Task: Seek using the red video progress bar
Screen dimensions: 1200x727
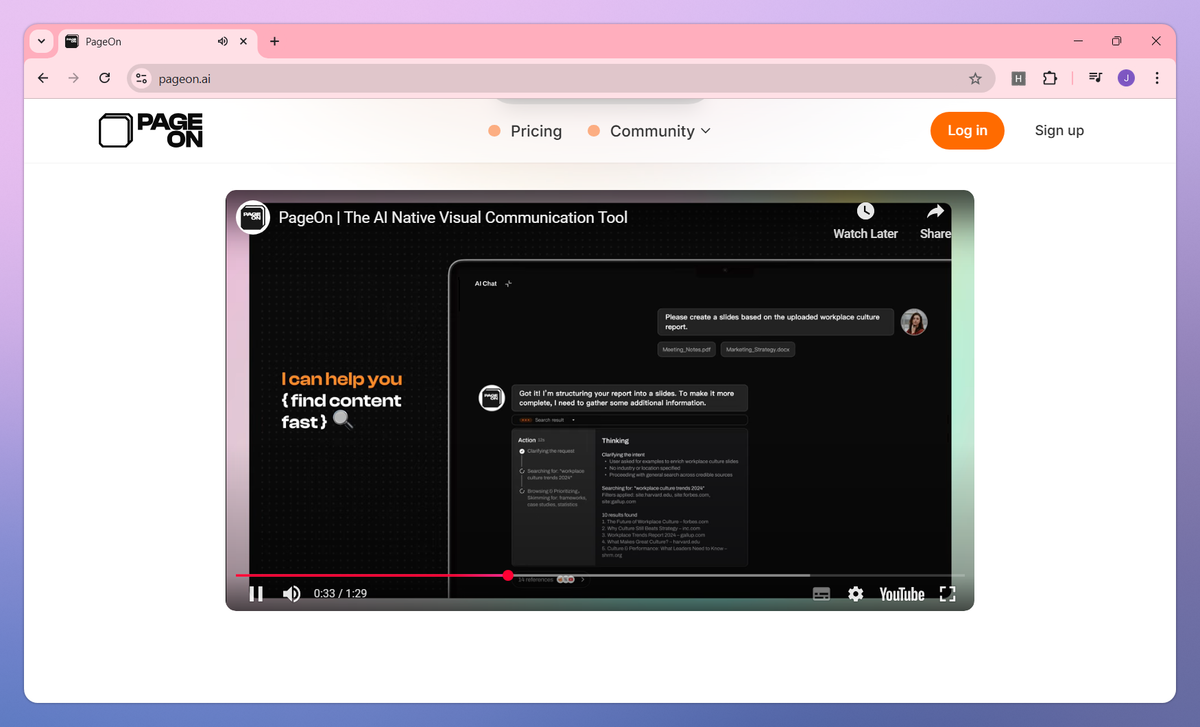Action: pyautogui.click(x=508, y=575)
